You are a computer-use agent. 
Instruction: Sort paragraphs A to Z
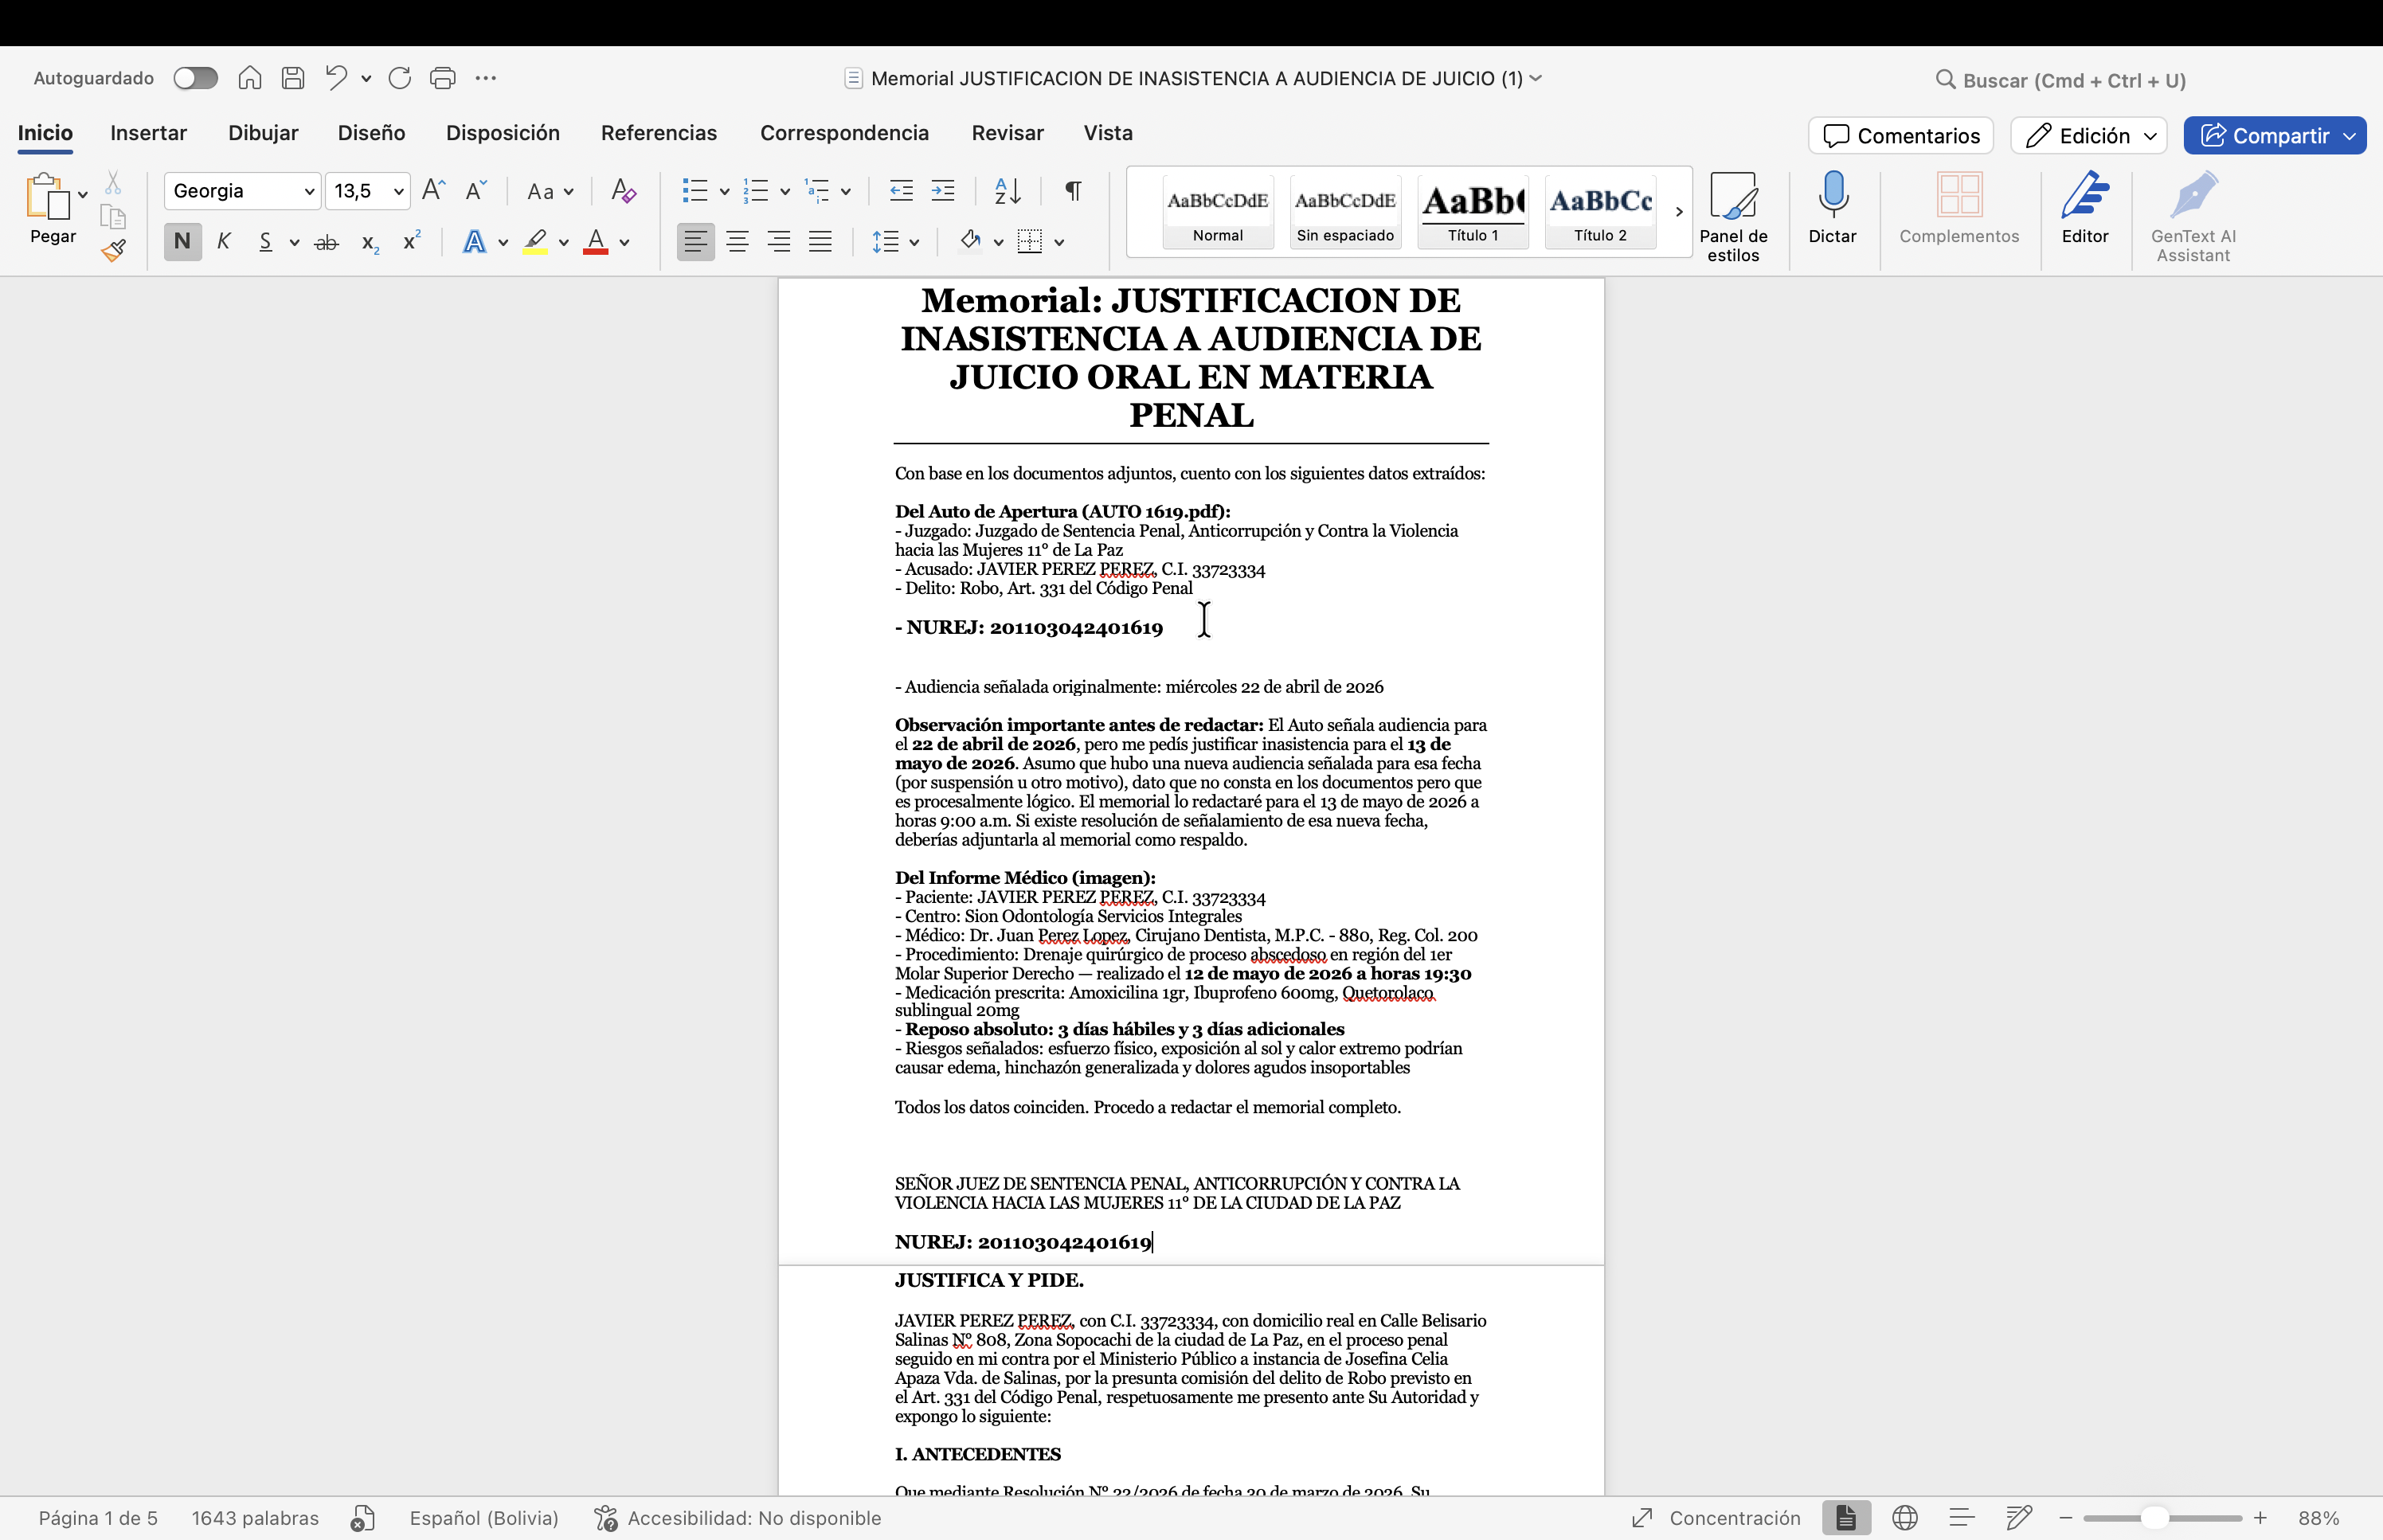pos(1008,190)
